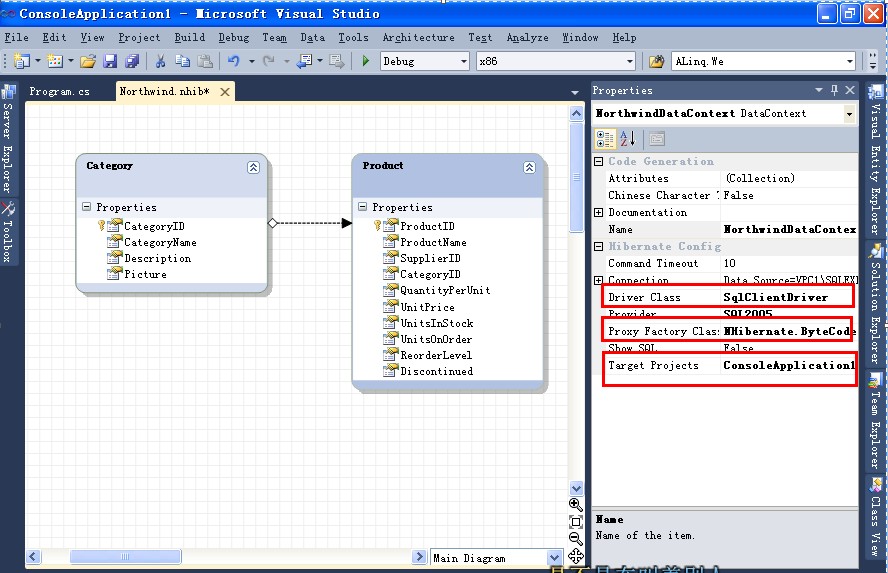Click the horizontal scrollbar left arrow
The height and width of the screenshot is (573, 888).
[x=33, y=557]
